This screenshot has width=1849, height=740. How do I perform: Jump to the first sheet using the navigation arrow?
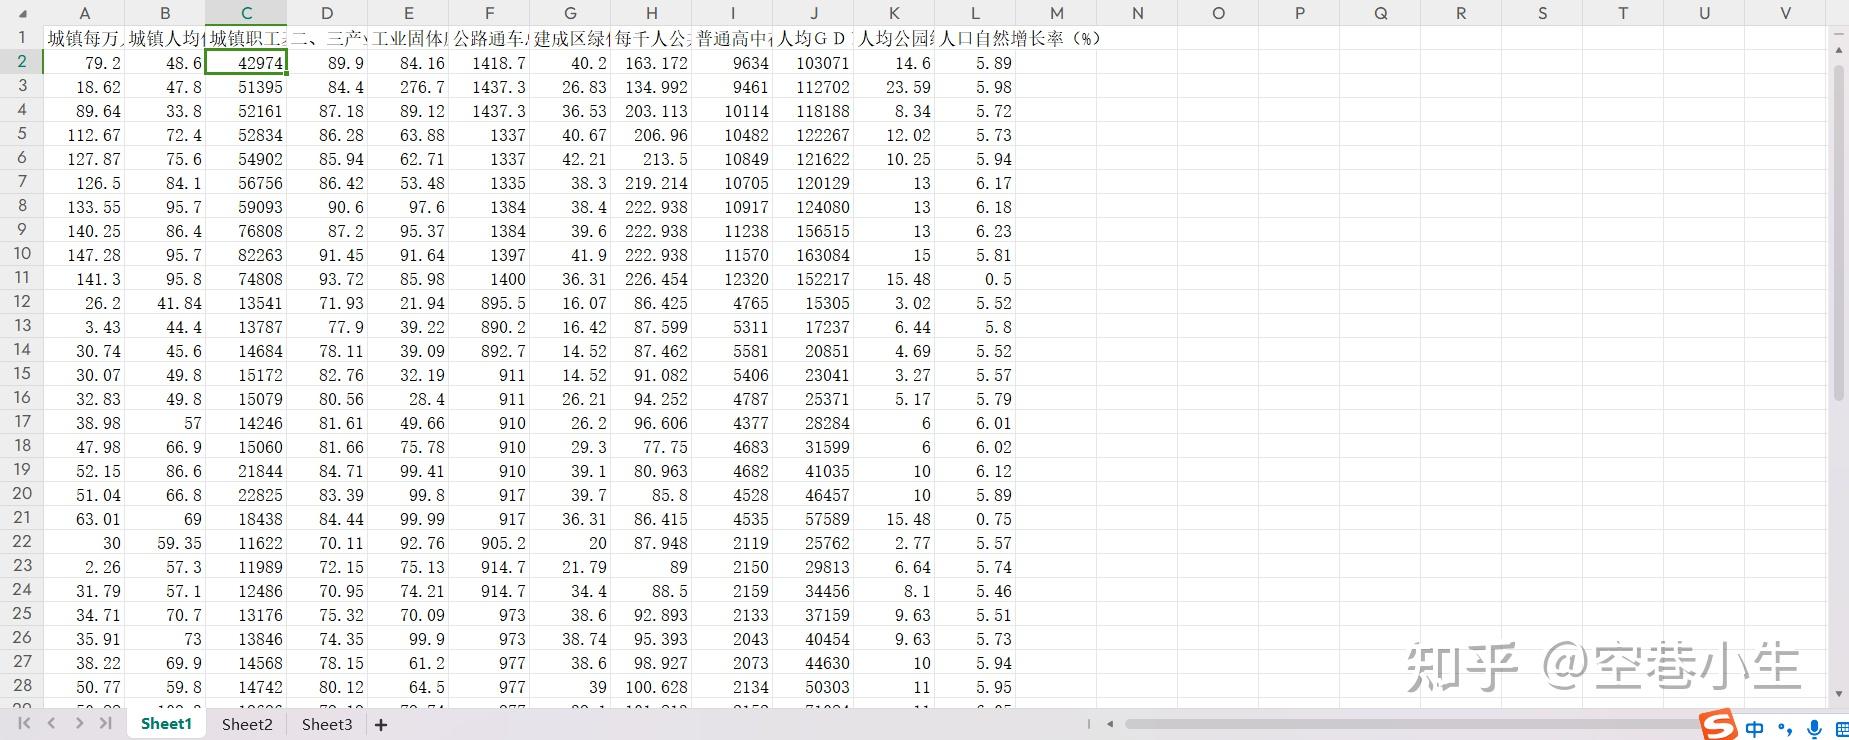click(24, 723)
